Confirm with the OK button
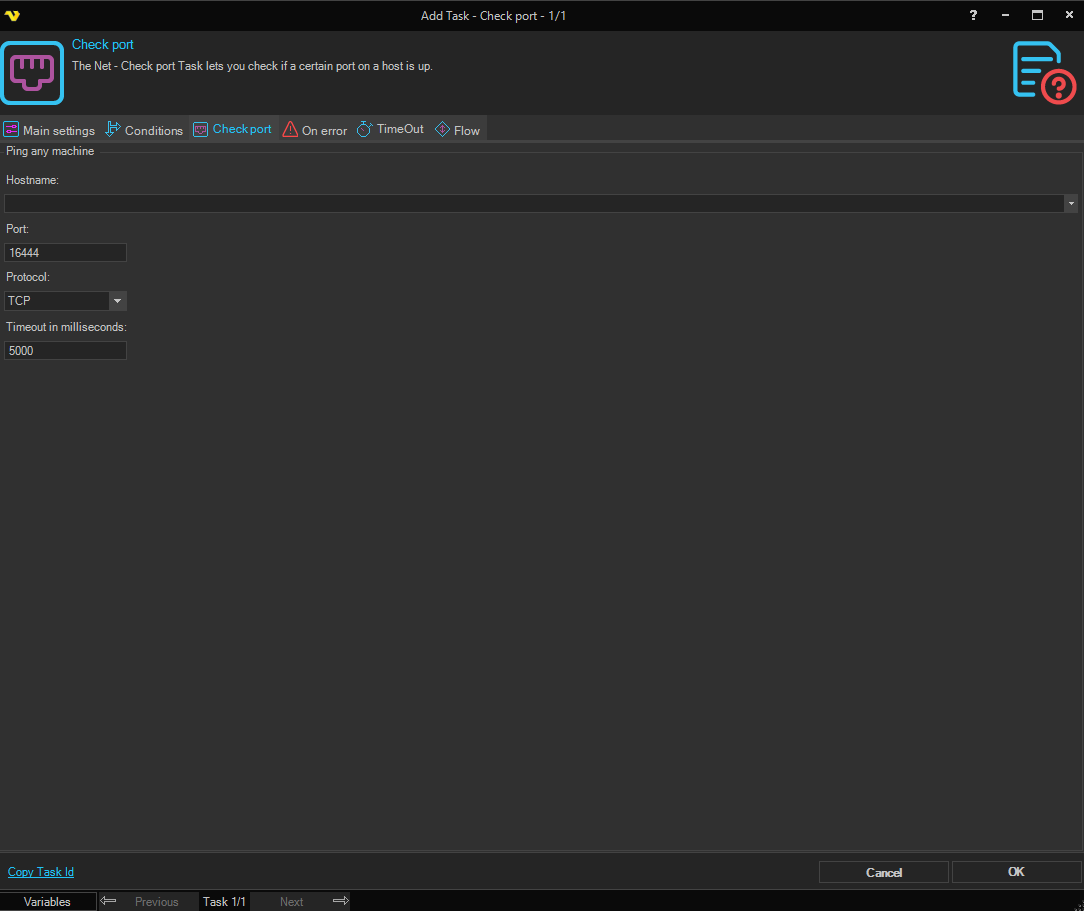This screenshot has width=1084, height=911. point(1016,872)
